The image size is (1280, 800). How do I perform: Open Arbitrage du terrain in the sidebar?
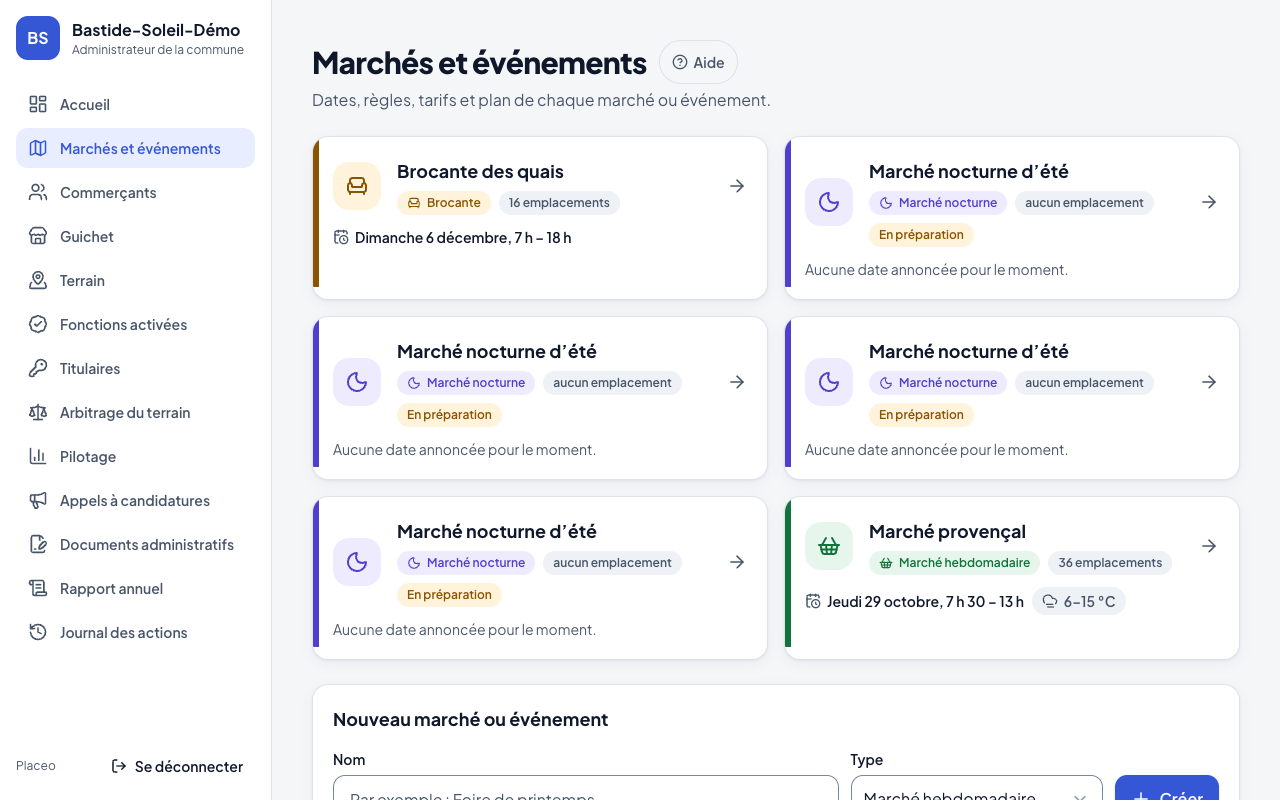[135, 412]
